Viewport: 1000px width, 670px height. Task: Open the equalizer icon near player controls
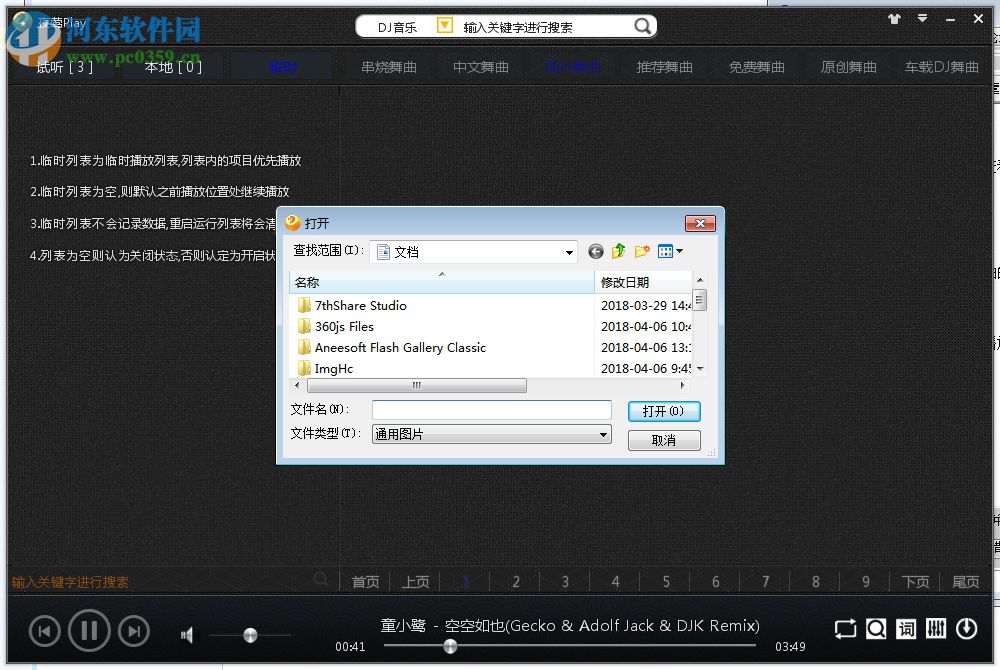[934, 629]
